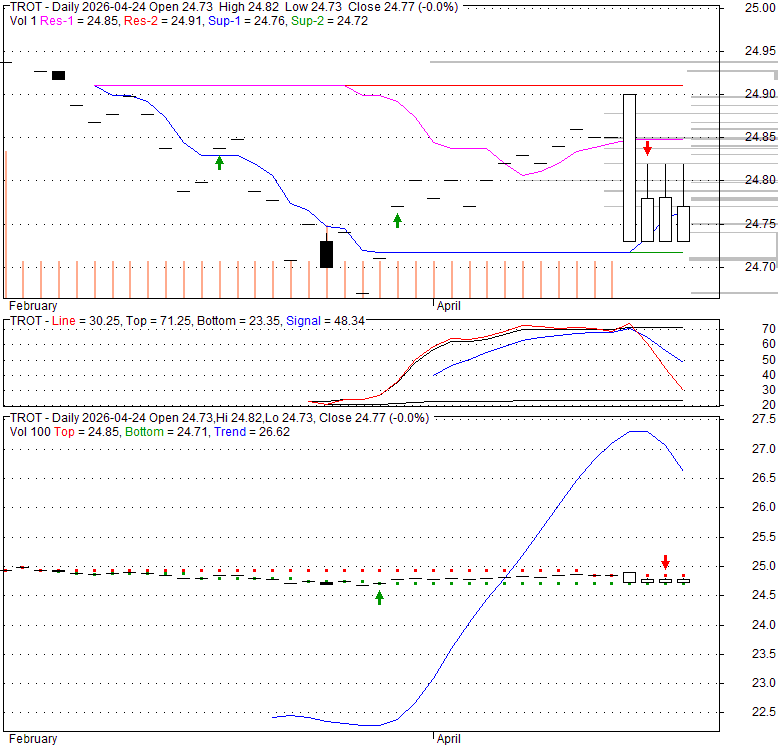
Task: Click the April label on the top chart axis
Action: [x=447, y=305]
